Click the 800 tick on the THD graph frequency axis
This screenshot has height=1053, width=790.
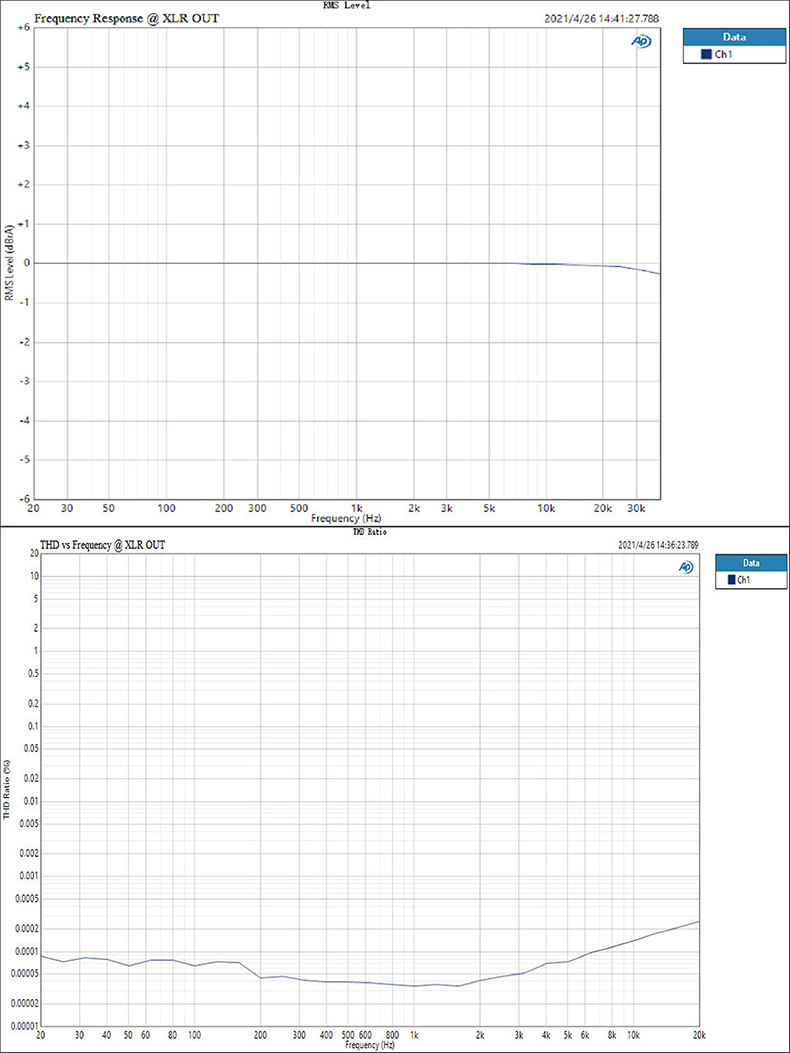click(394, 1036)
